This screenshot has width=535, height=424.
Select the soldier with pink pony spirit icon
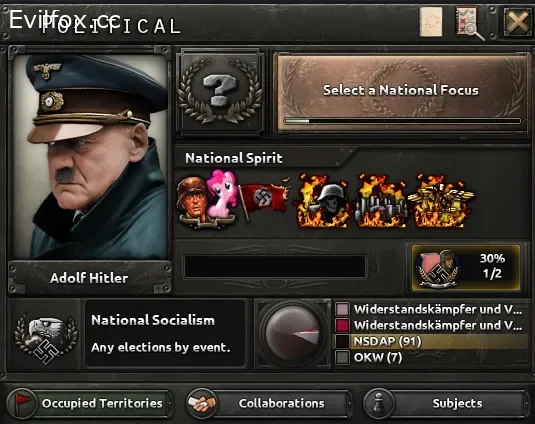[207, 199]
